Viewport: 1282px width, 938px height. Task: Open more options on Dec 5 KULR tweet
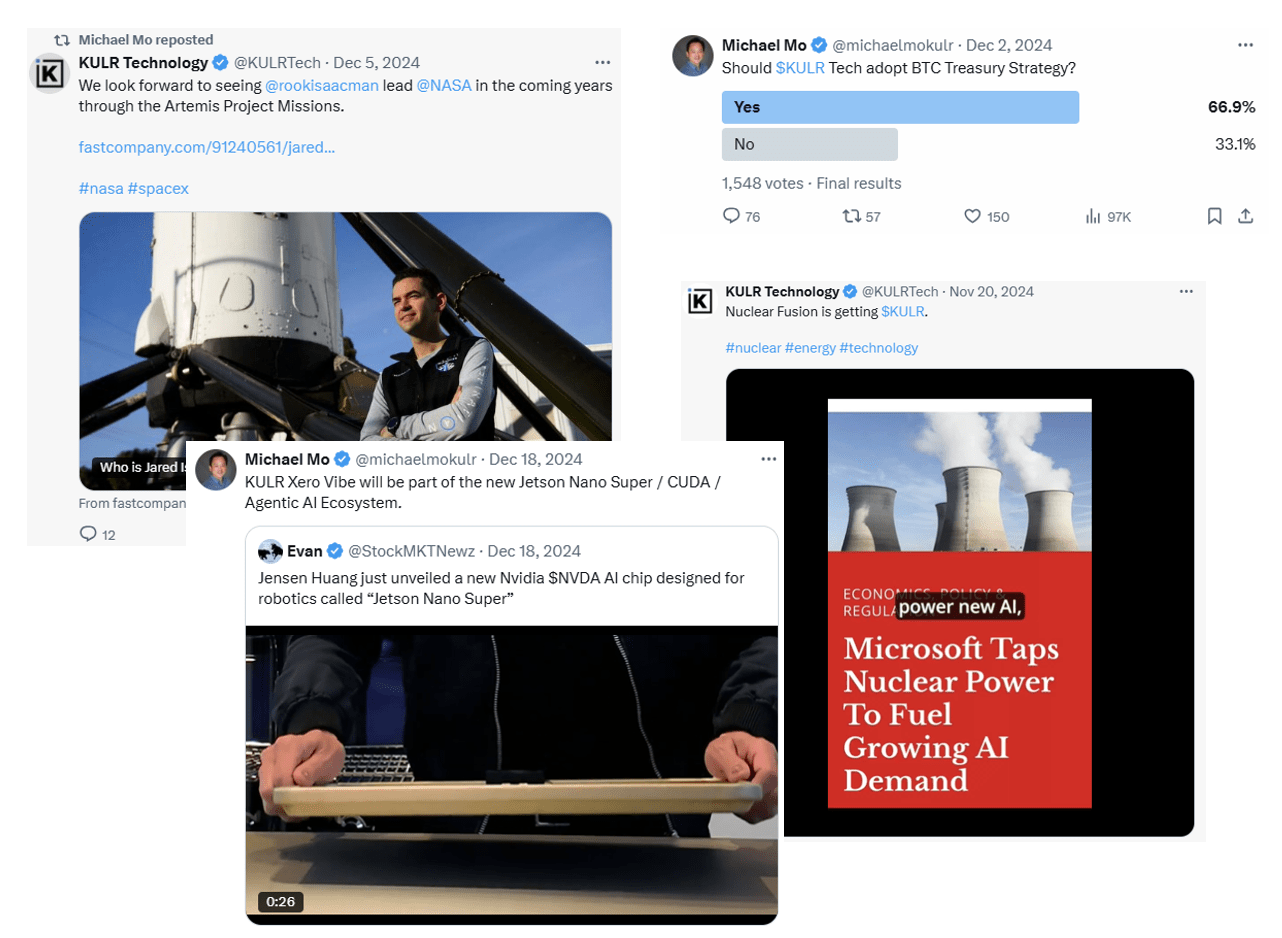[602, 62]
